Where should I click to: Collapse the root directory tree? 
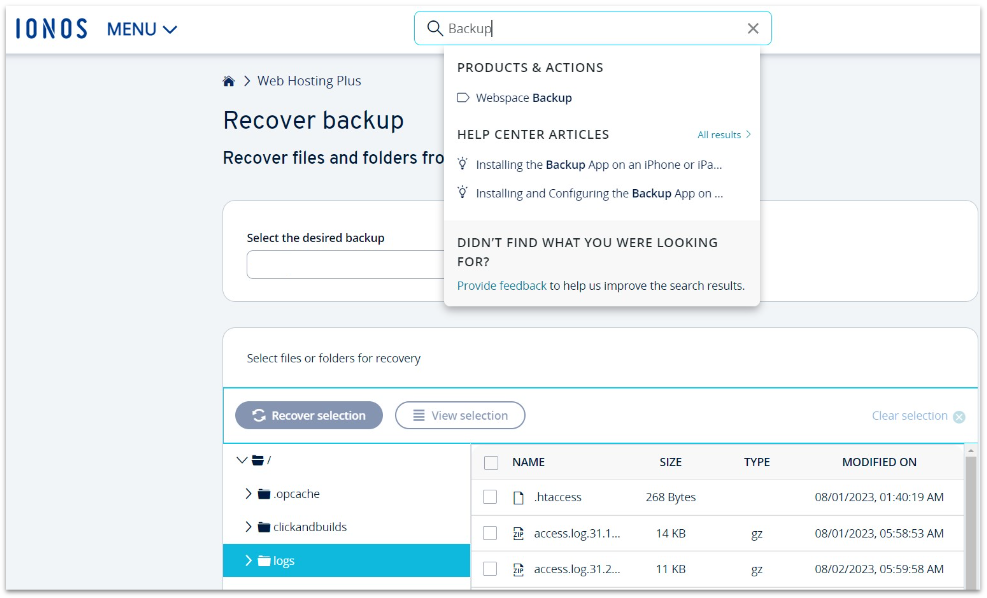point(240,460)
